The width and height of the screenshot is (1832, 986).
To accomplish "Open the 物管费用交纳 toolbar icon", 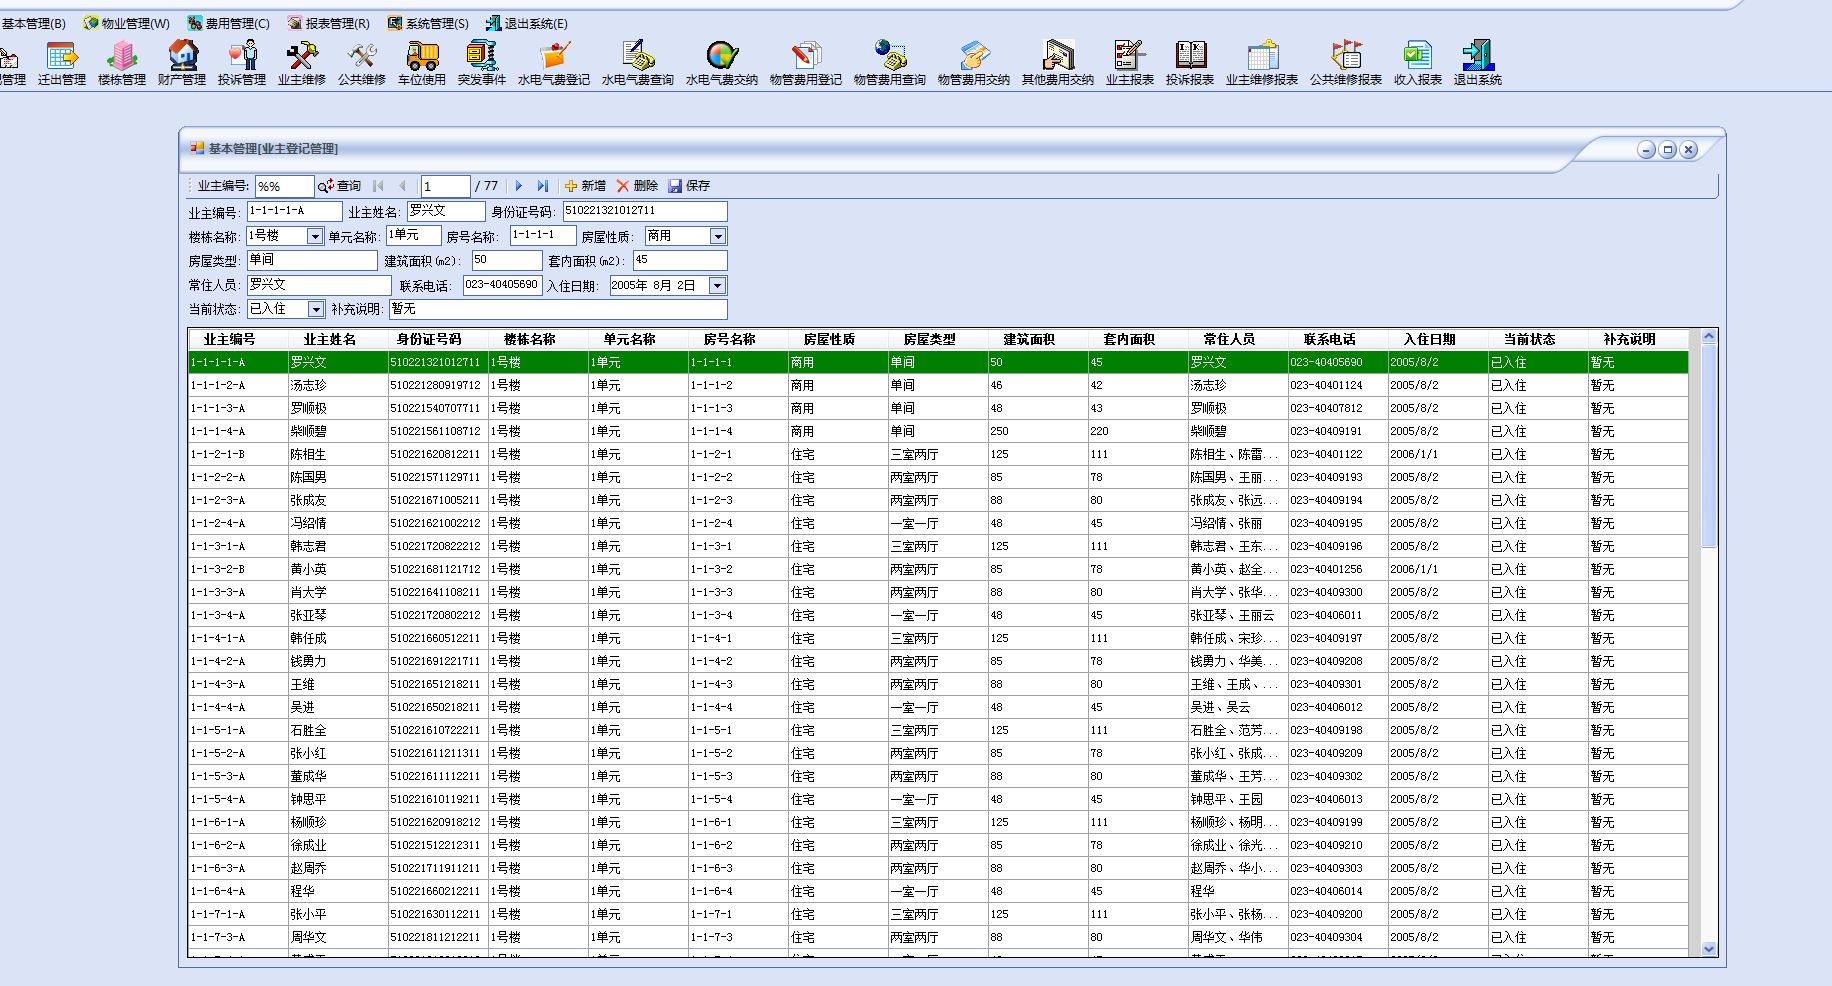I will (x=974, y=63).
